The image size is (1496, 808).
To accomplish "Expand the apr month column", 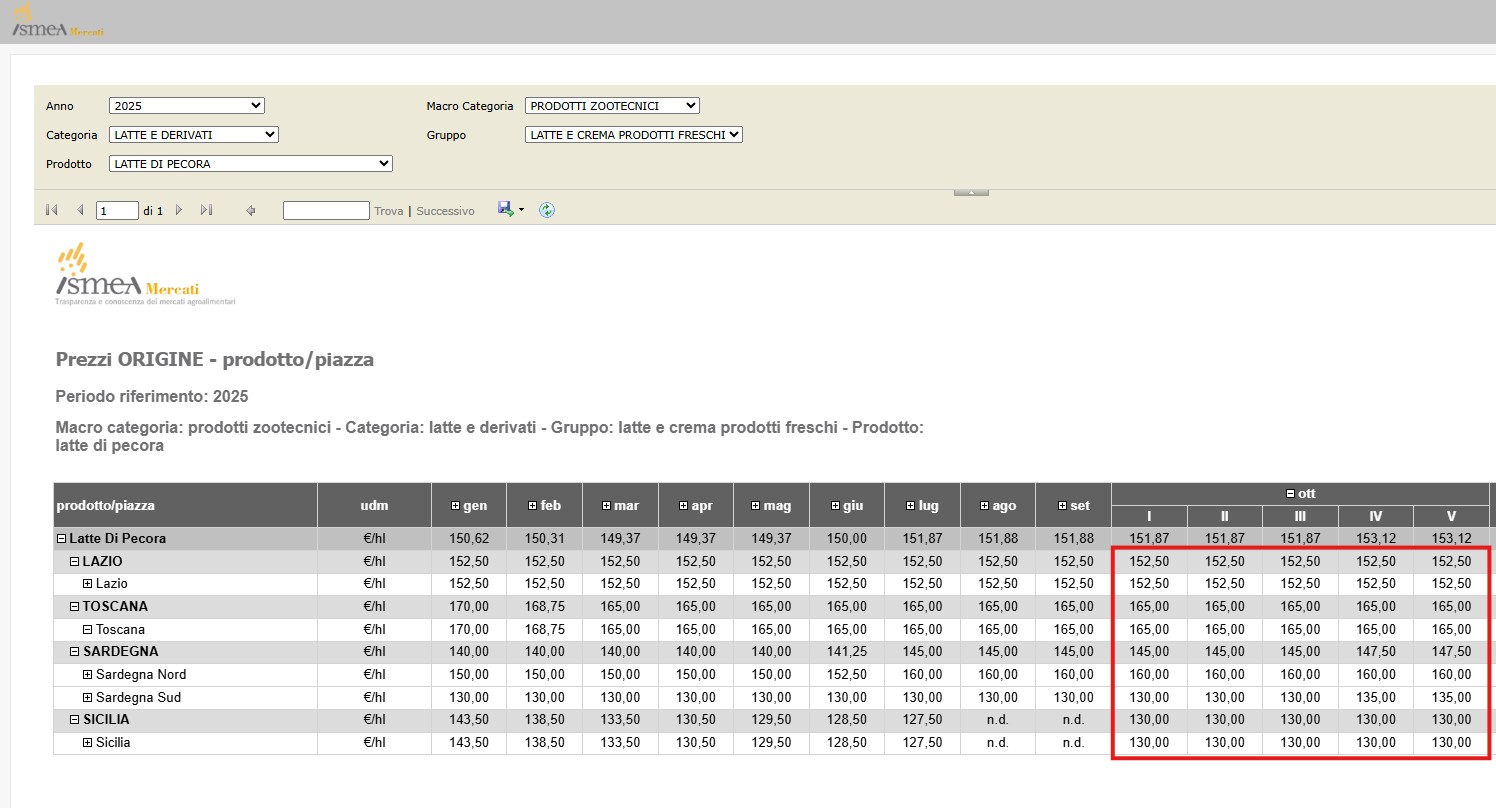I will [x=683, y=506].
